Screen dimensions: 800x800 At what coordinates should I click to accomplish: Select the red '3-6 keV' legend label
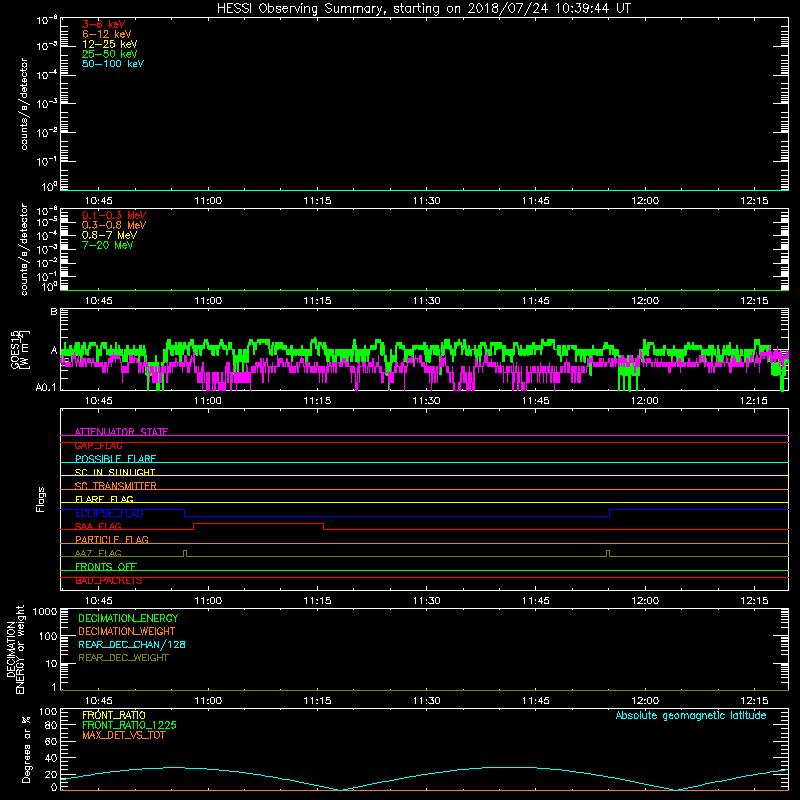point(104,24)
